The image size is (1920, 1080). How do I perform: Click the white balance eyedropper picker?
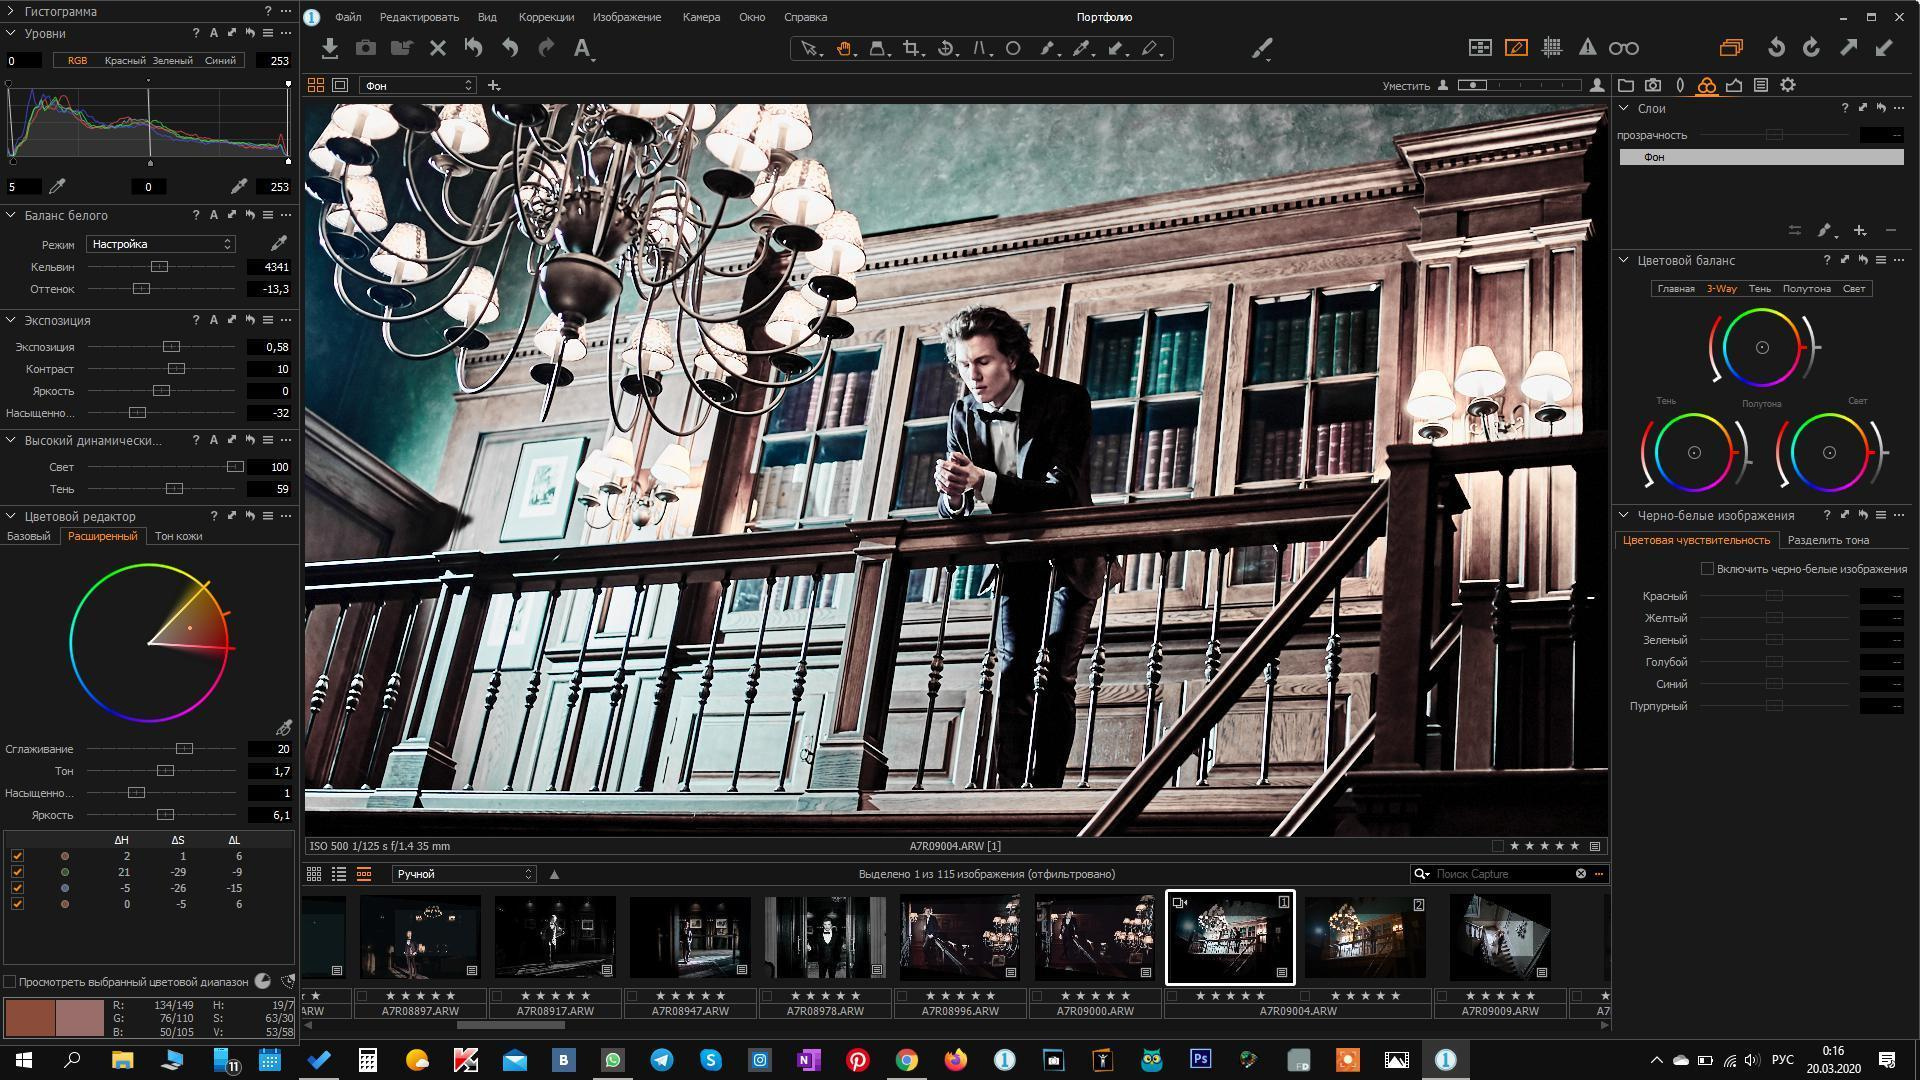278,243
